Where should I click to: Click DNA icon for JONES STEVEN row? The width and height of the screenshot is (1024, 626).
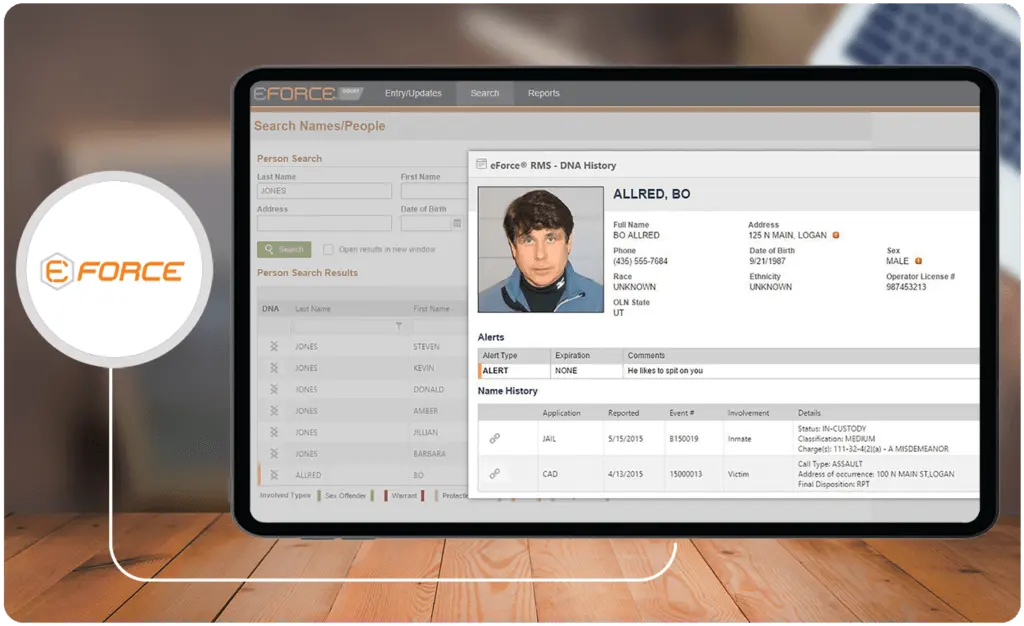pos(274,346)
